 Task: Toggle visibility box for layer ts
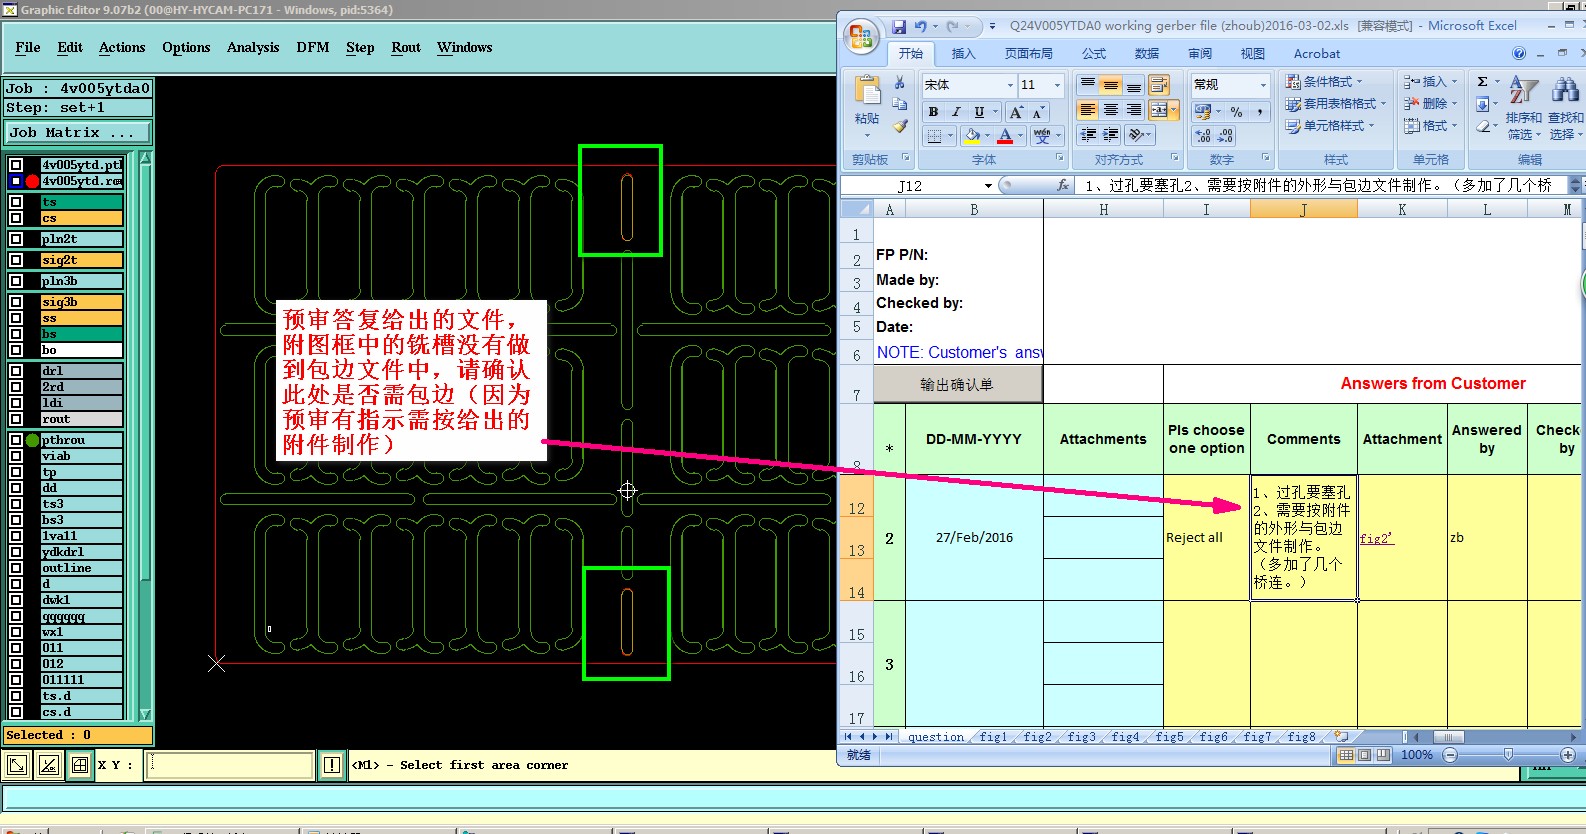(x=16, y=202)
